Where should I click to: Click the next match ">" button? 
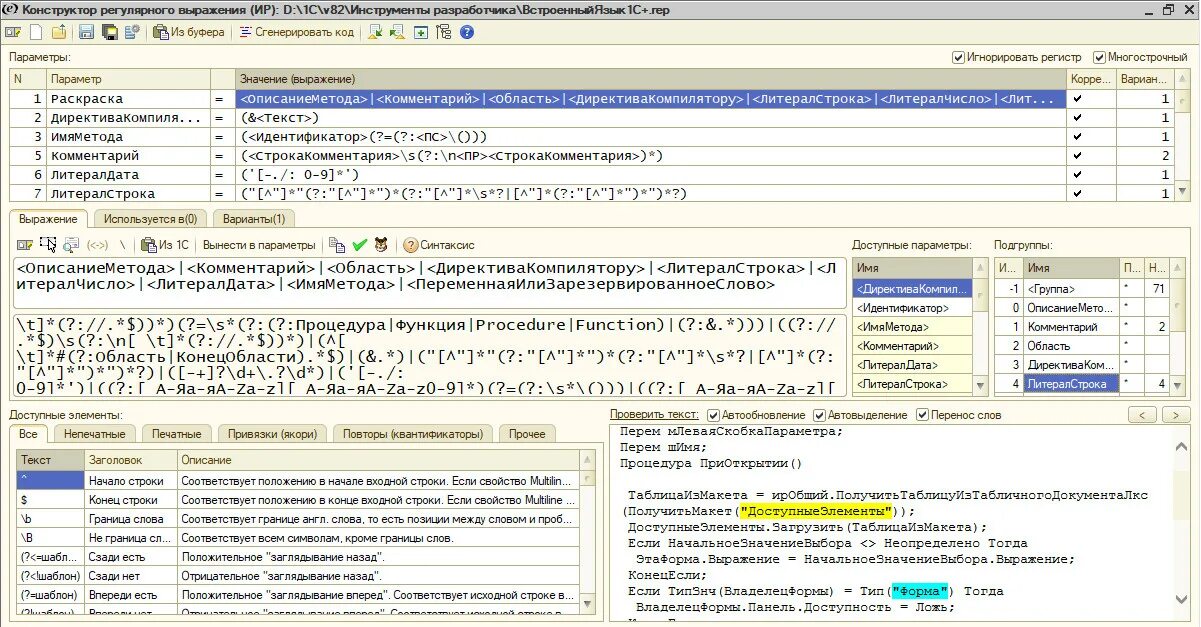pos(1175,415)
